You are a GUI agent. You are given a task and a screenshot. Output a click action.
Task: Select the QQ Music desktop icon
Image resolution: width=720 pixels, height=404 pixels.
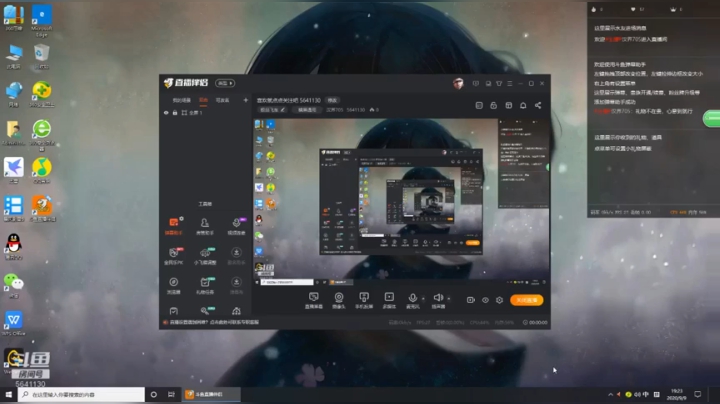click(41, 170)
